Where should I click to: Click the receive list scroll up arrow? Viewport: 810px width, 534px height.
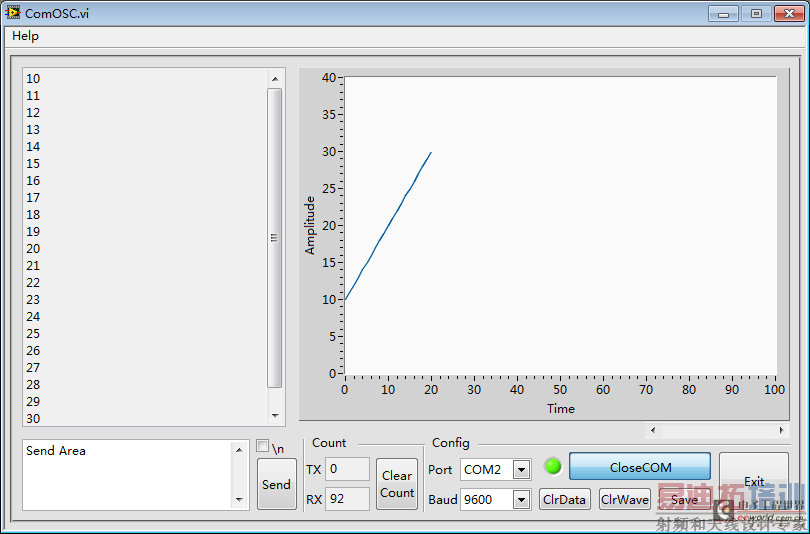[275, 79]
